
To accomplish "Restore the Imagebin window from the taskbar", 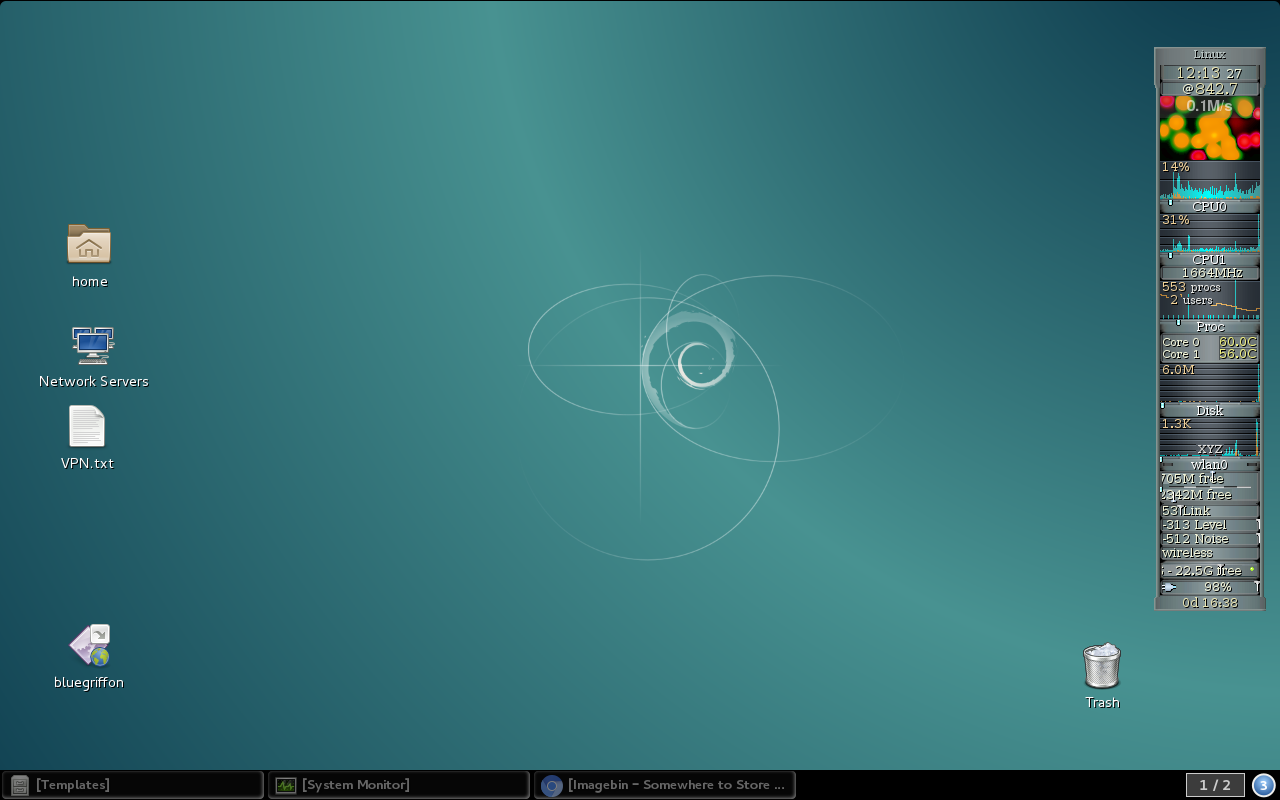I will click(665, 785).
